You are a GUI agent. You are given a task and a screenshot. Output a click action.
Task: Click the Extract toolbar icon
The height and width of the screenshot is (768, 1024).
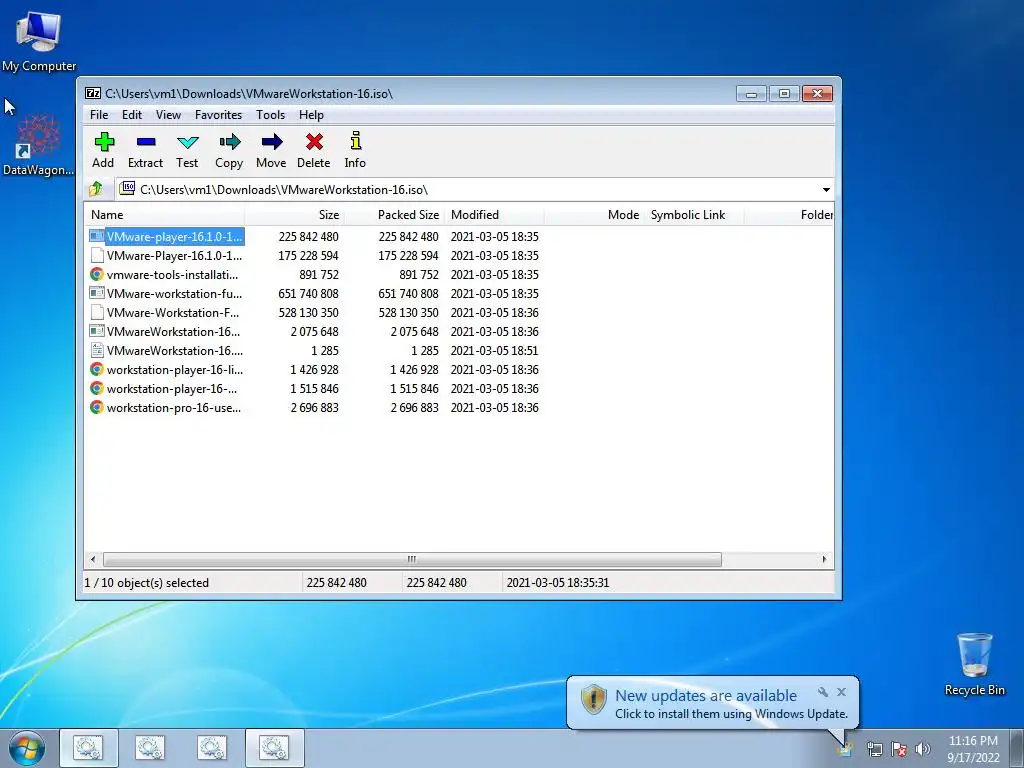coord(146,142)
